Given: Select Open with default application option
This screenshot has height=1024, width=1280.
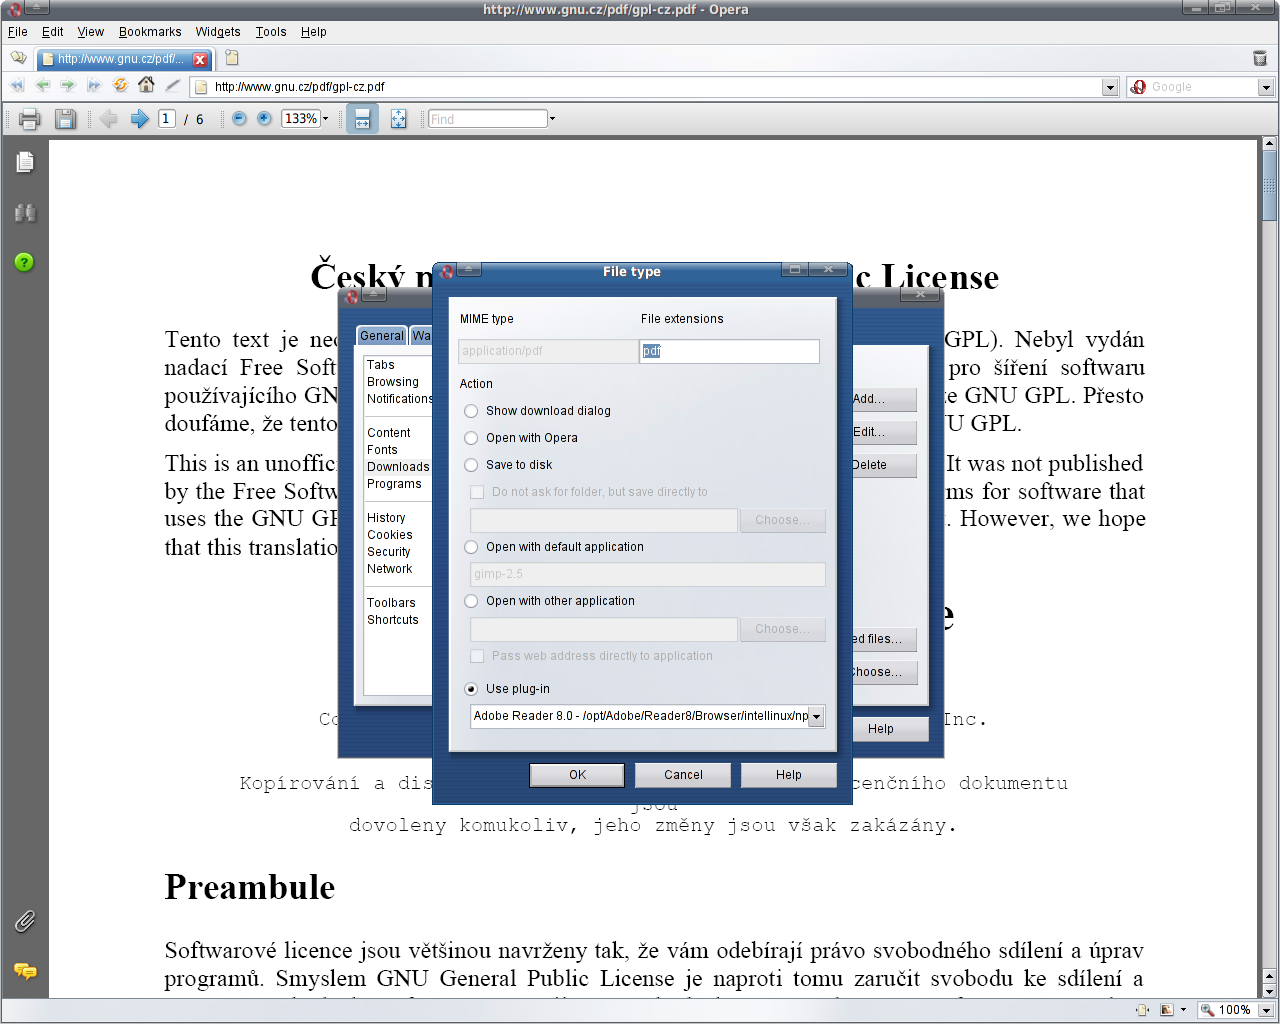Looking at the screenshot, I should click(x=554, y=547).
